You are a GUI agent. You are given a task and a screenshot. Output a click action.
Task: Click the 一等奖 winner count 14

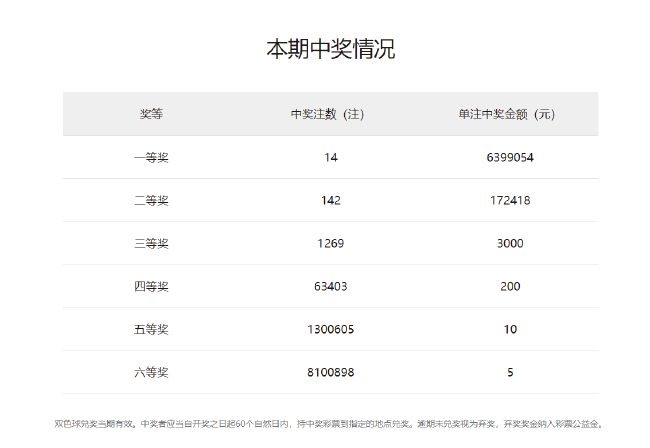(x=331, y=158)
